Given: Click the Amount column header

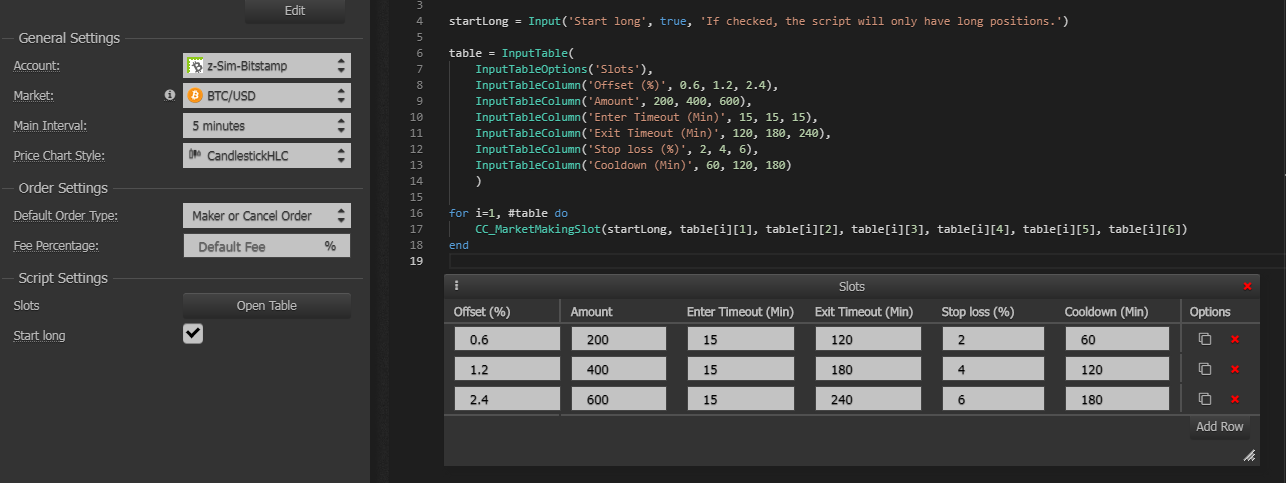Looking at the screenshot, I should click(x=592, y=312).
